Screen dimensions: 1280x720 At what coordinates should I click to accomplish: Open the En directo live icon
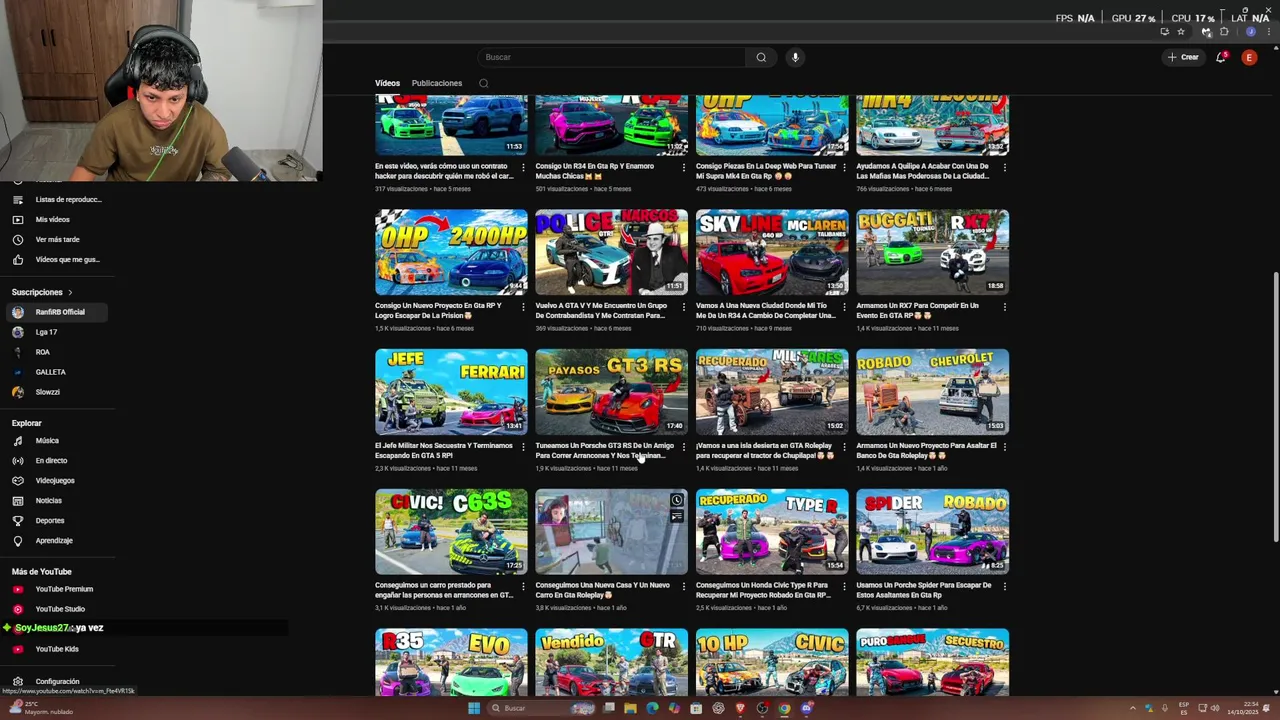click(x=17, y=461)
